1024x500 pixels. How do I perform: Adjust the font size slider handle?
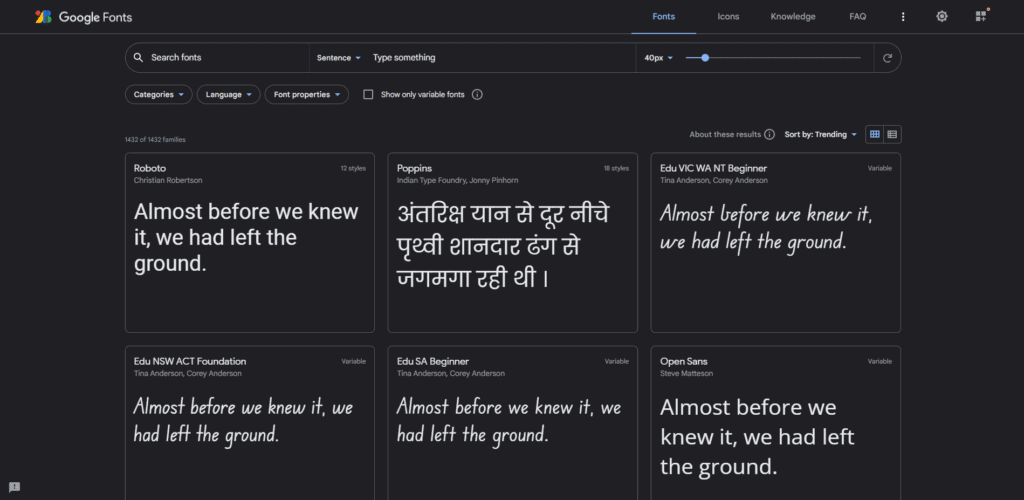tap(705, 57)
